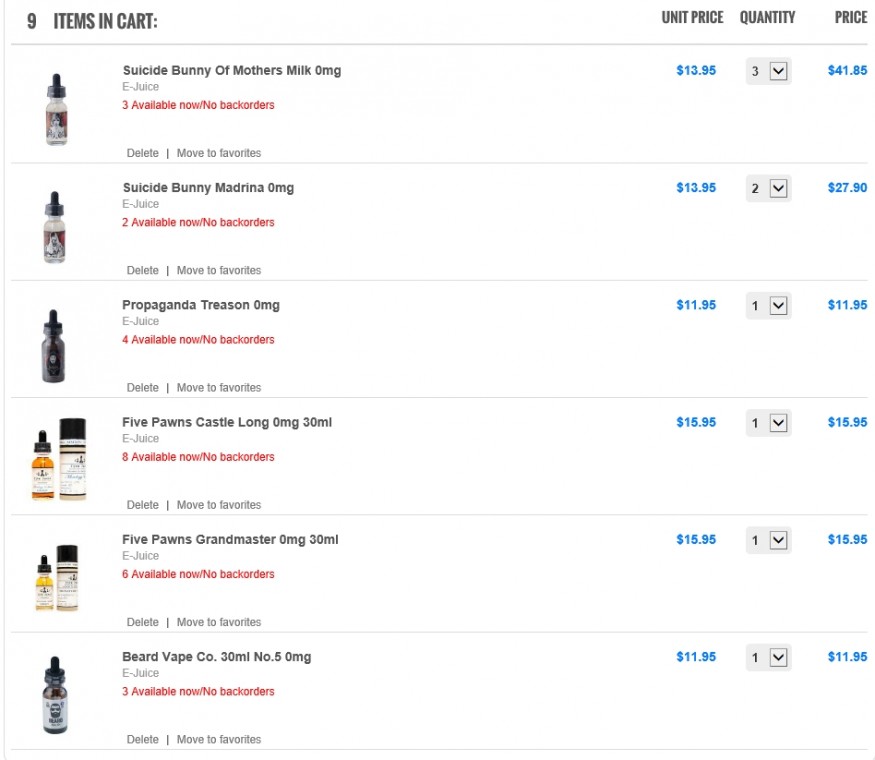
Task: Click the Five Pawns Castle Long product image
Action: click(x=59, y=459)
